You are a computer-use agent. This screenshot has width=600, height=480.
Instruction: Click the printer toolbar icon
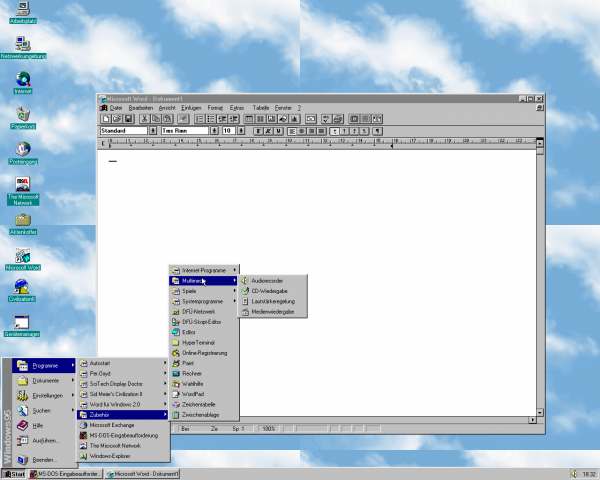338,119
